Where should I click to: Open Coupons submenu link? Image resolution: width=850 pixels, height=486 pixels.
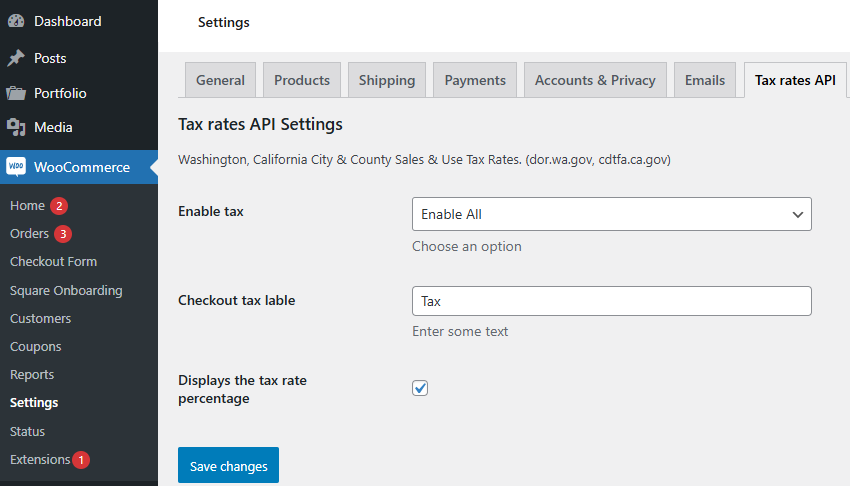(36, 347)
